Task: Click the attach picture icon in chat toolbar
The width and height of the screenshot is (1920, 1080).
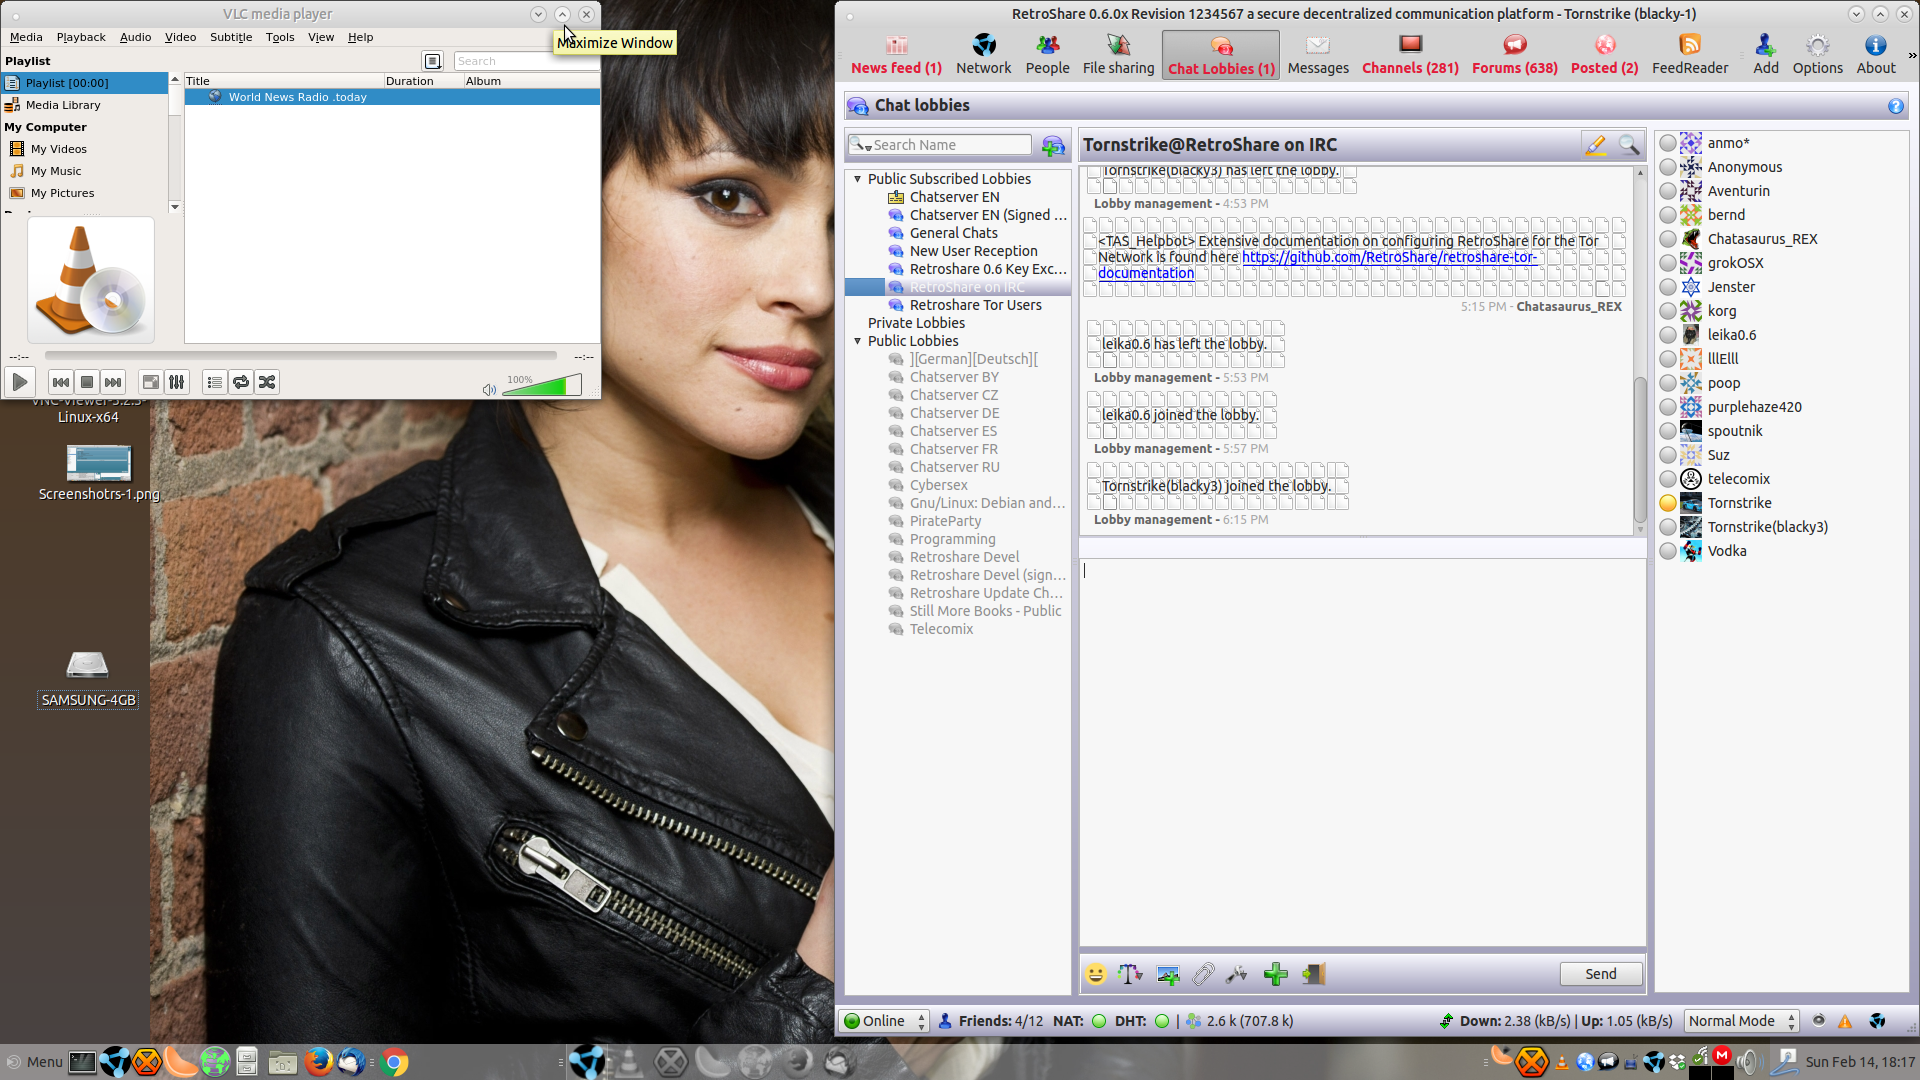Action: [x=1167, y=974]
